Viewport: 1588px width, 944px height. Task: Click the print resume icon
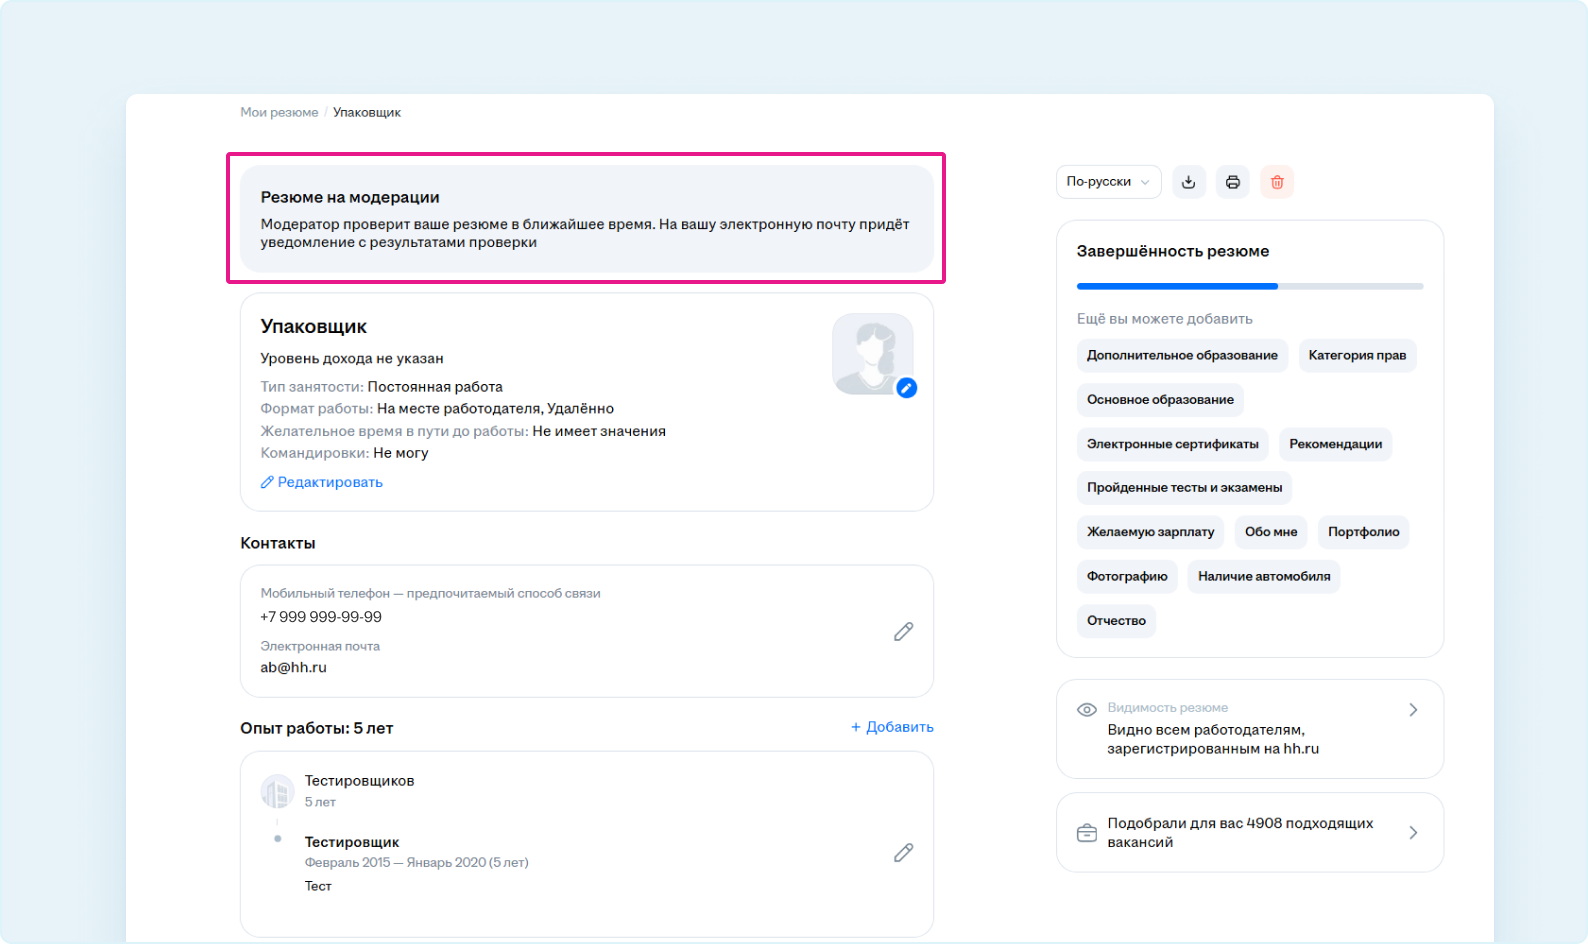click(x=1232, y=182)
